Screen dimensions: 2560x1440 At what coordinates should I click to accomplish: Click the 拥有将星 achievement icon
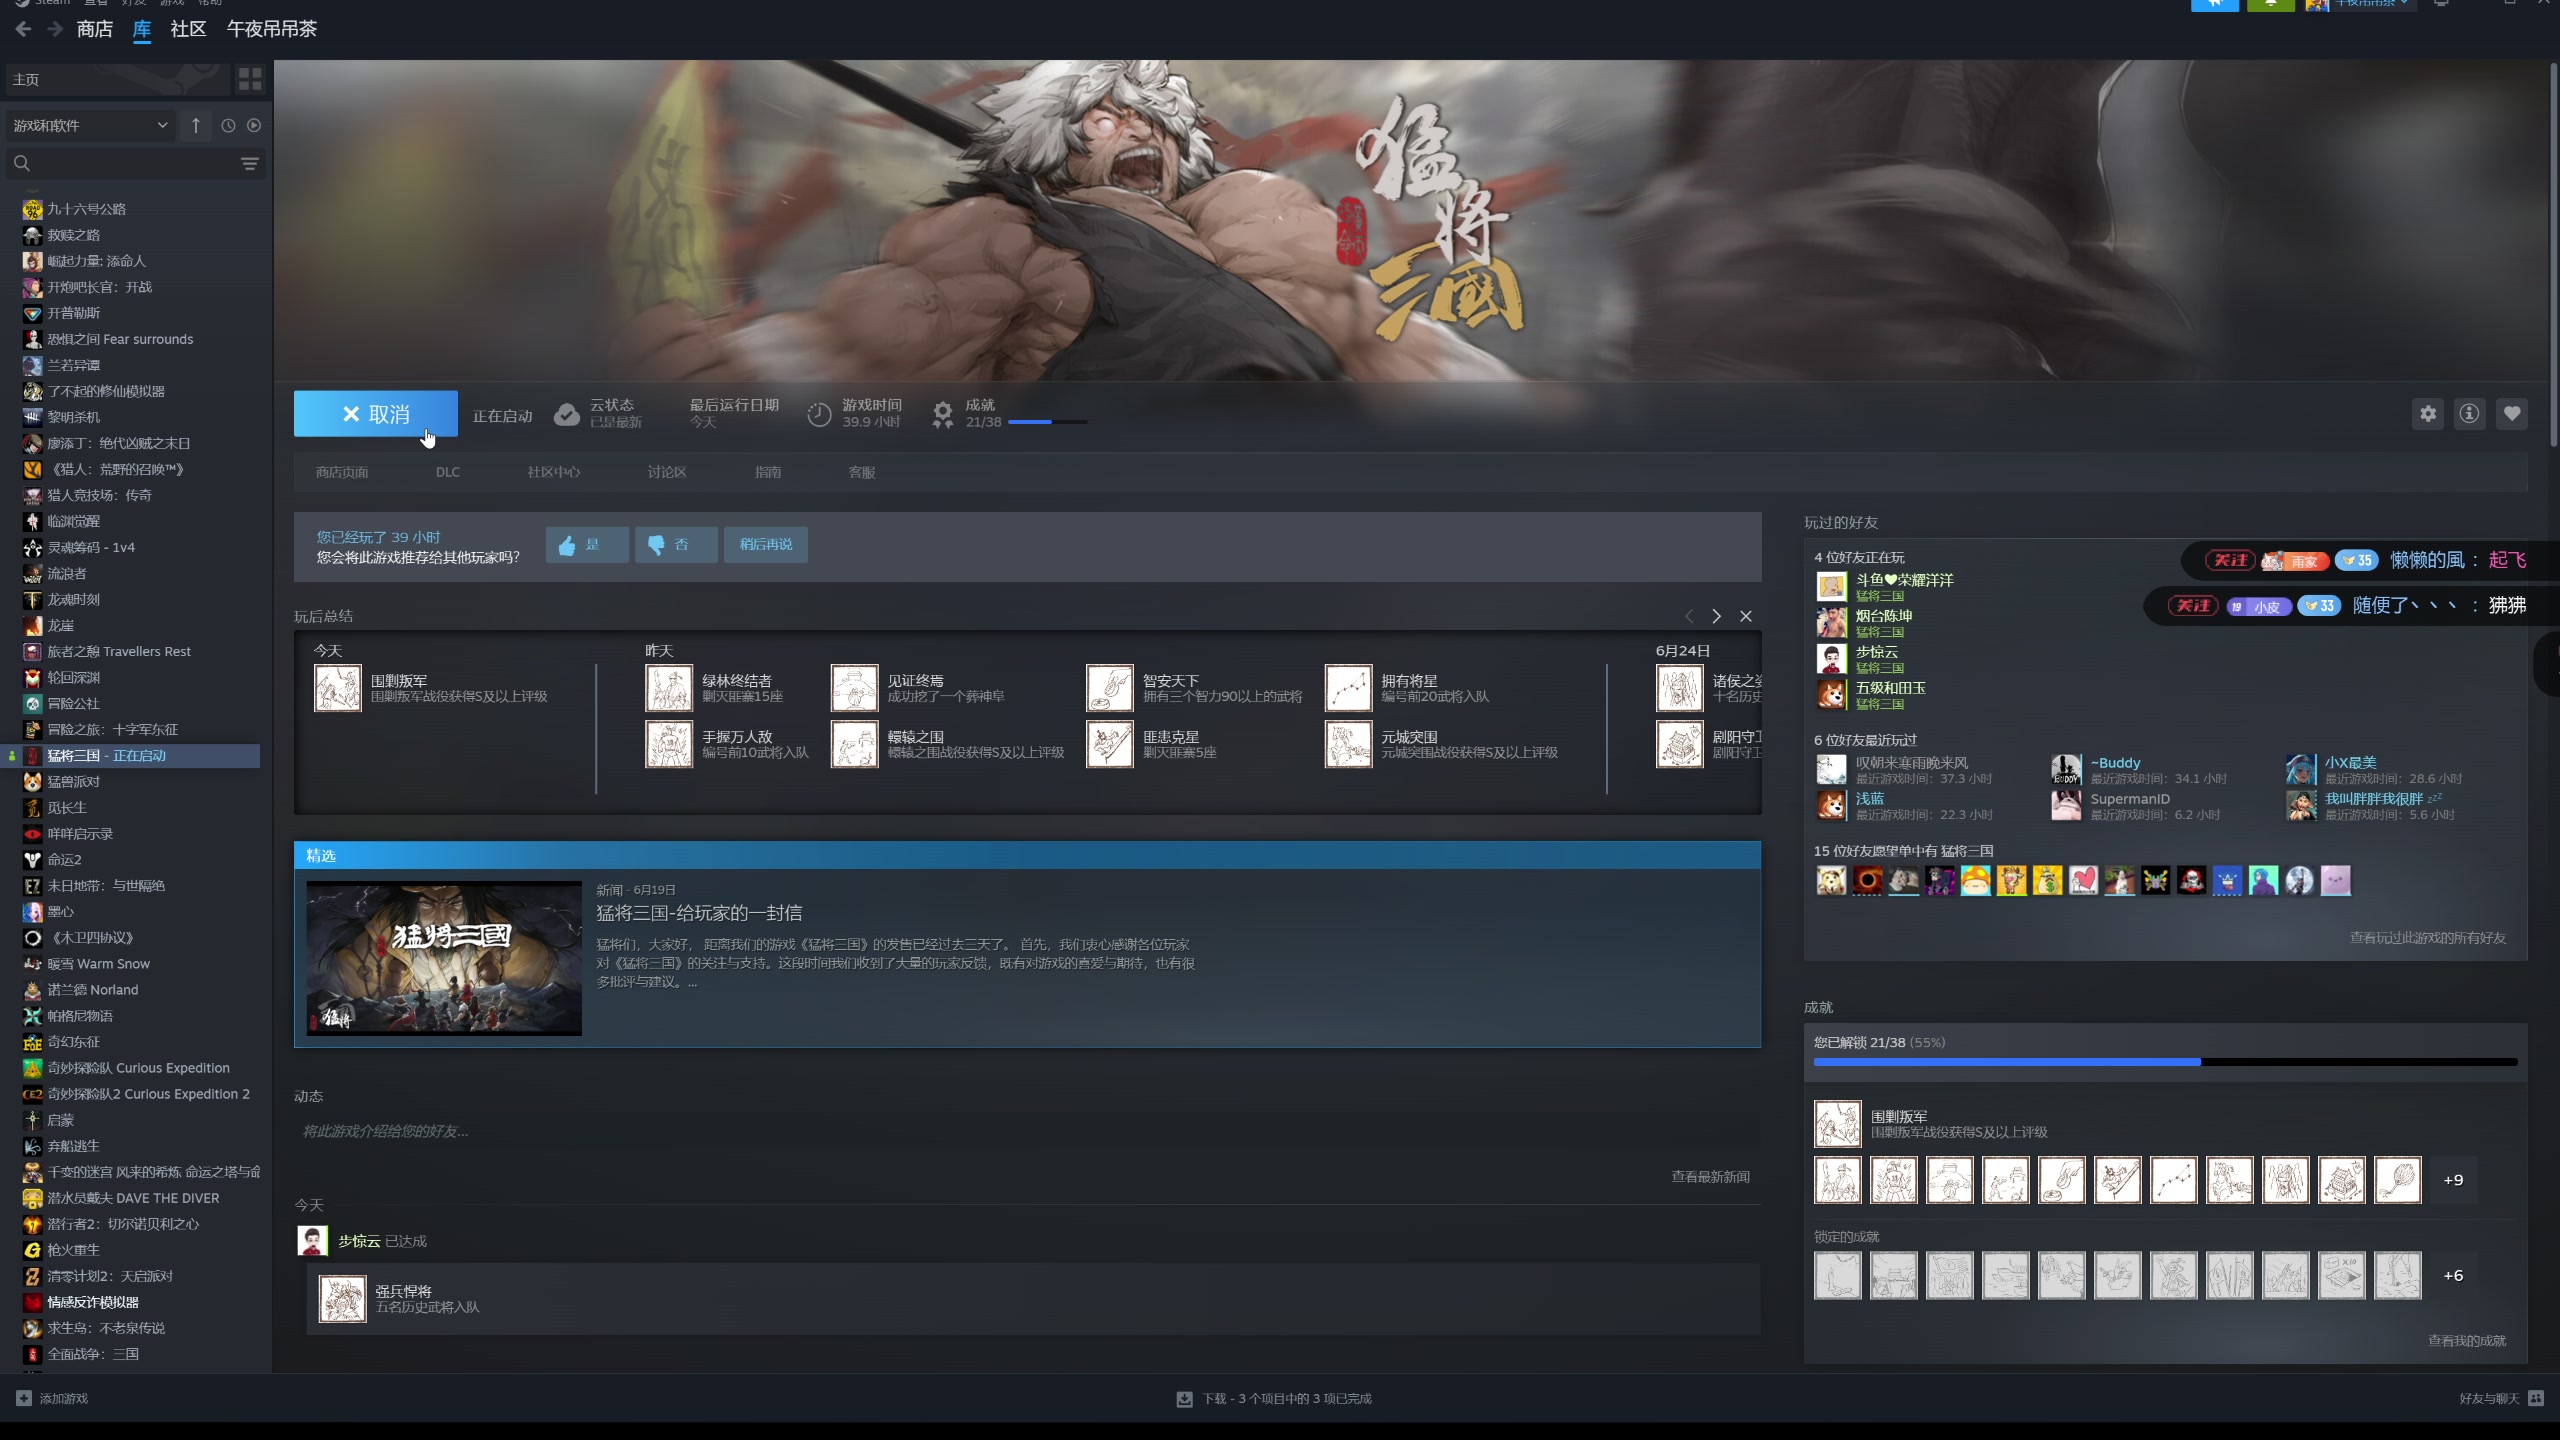coord(1348,689)
